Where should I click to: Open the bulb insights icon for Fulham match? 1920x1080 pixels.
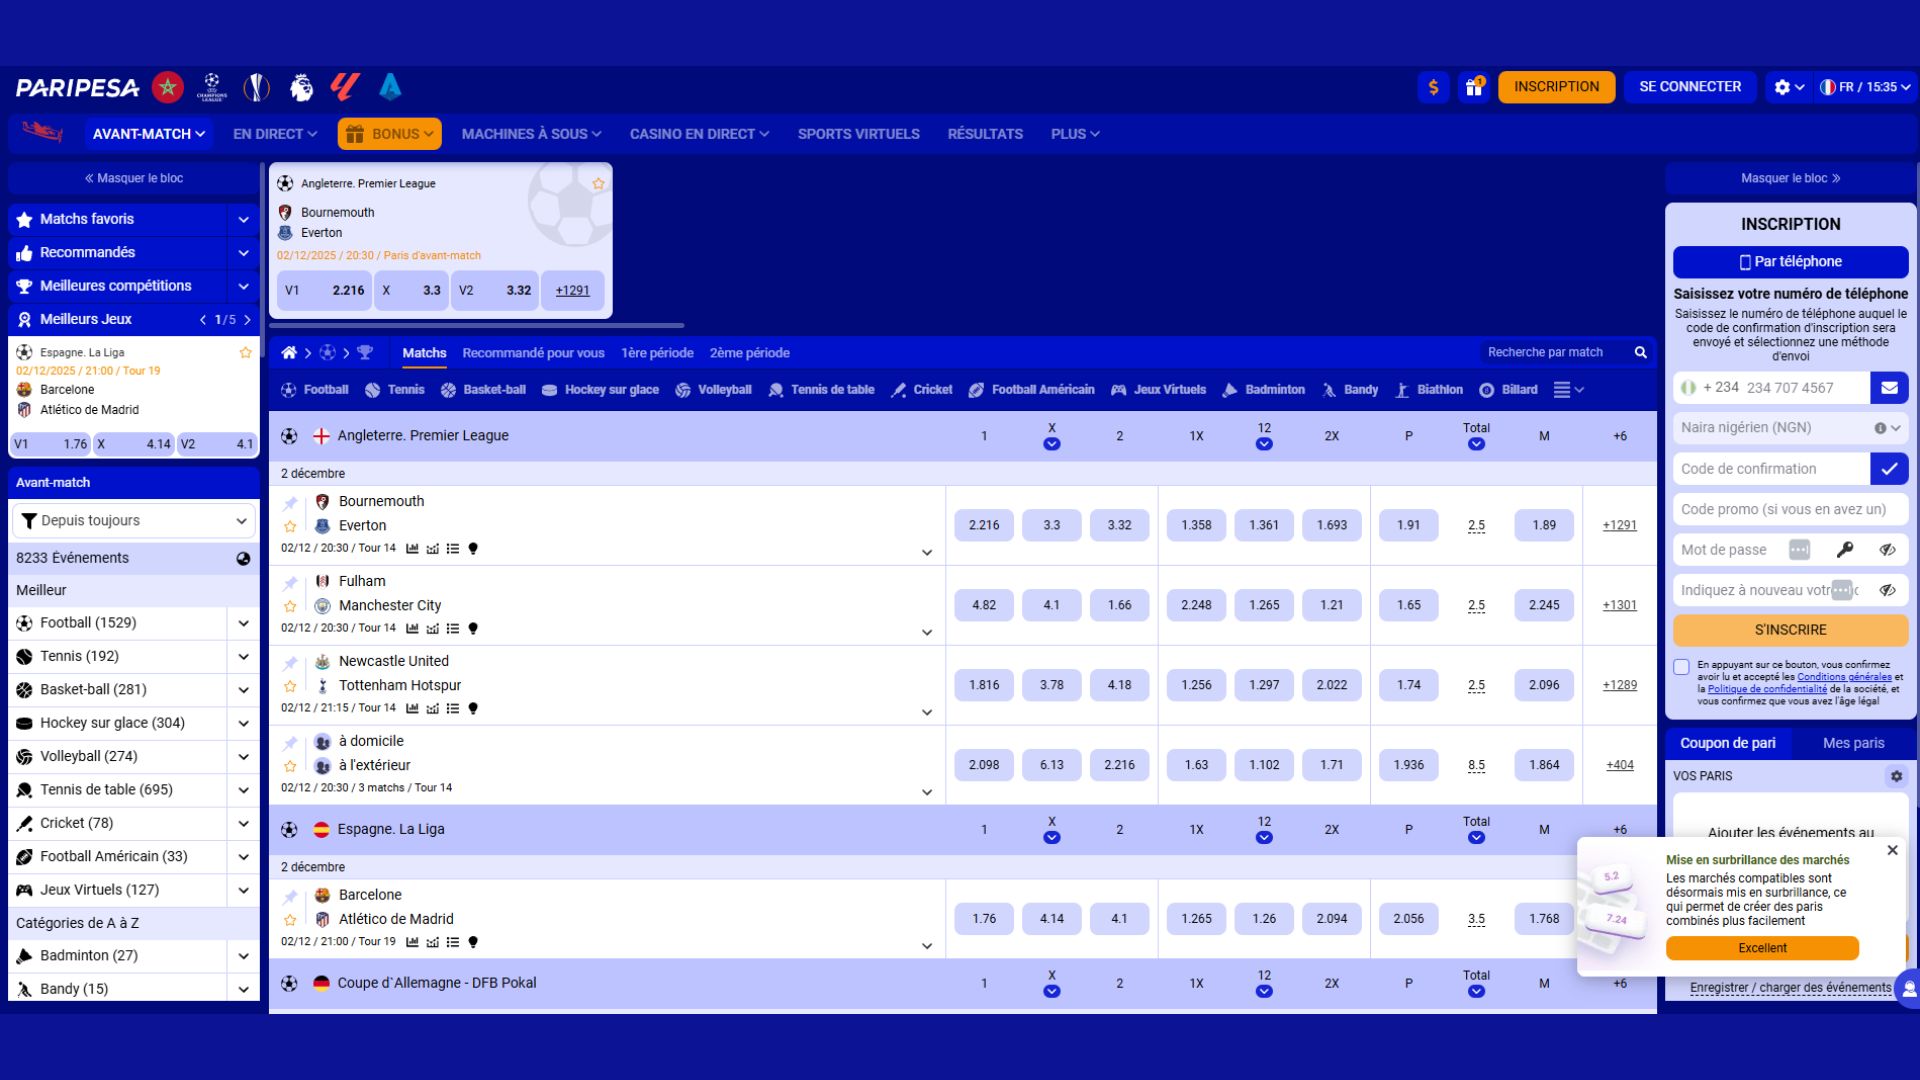473,628
